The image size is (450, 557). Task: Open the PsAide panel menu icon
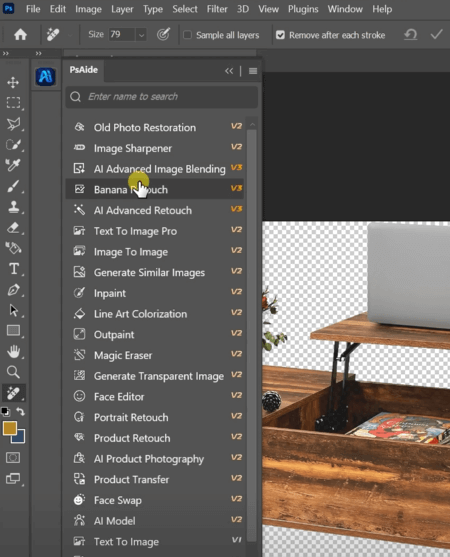click(253, 71)
